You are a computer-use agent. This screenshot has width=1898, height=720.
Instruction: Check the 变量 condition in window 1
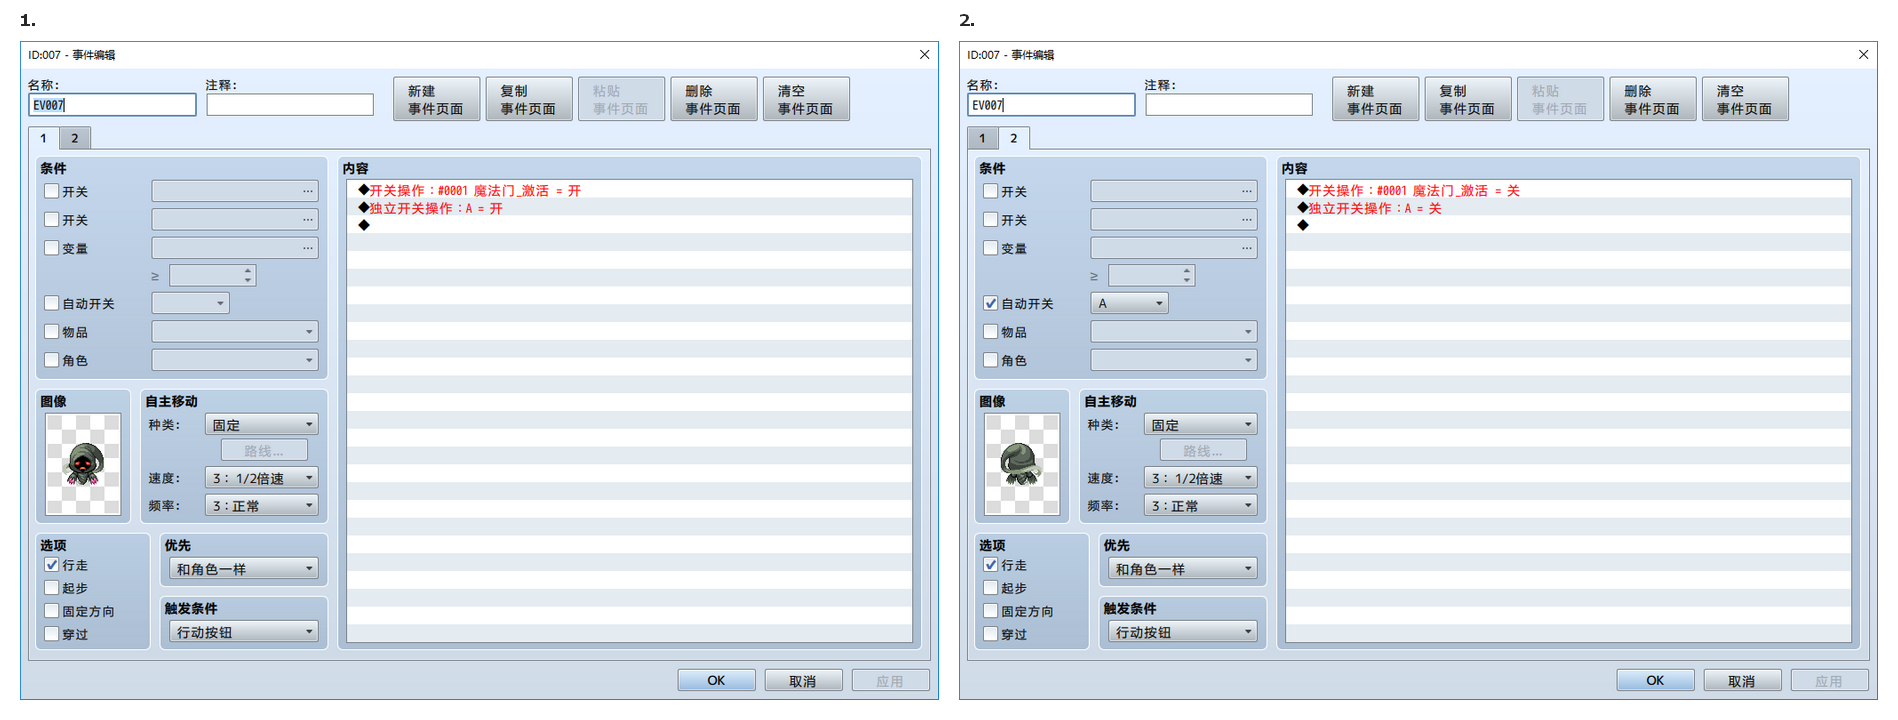click(52, 248)
